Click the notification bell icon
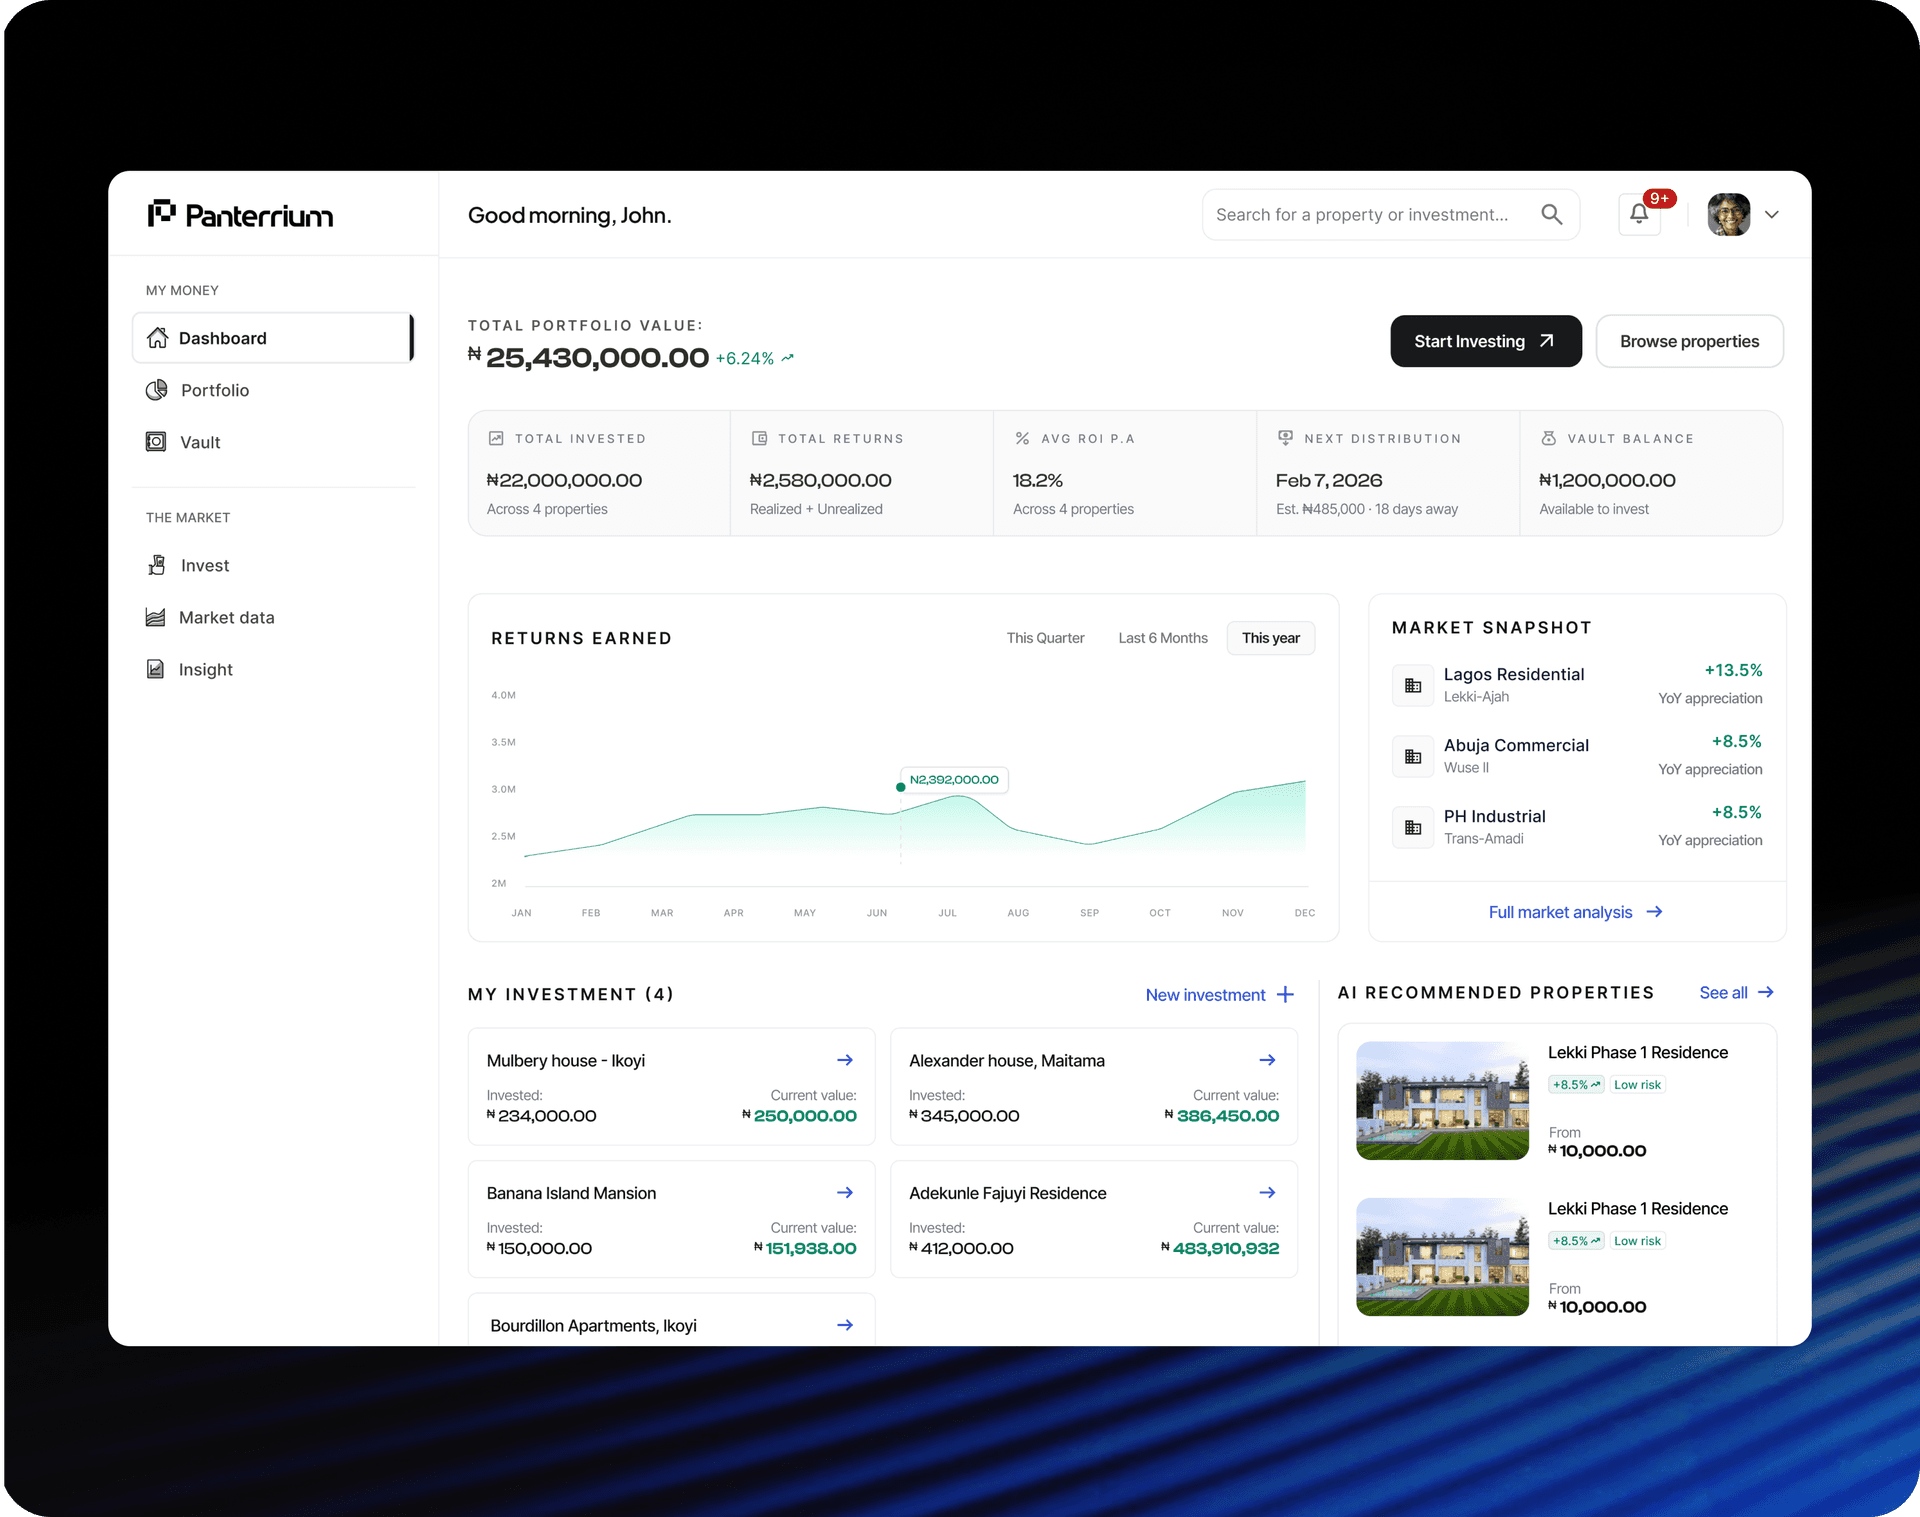This screenshot has height=1517, width=1920. (x=1639, y=214)
